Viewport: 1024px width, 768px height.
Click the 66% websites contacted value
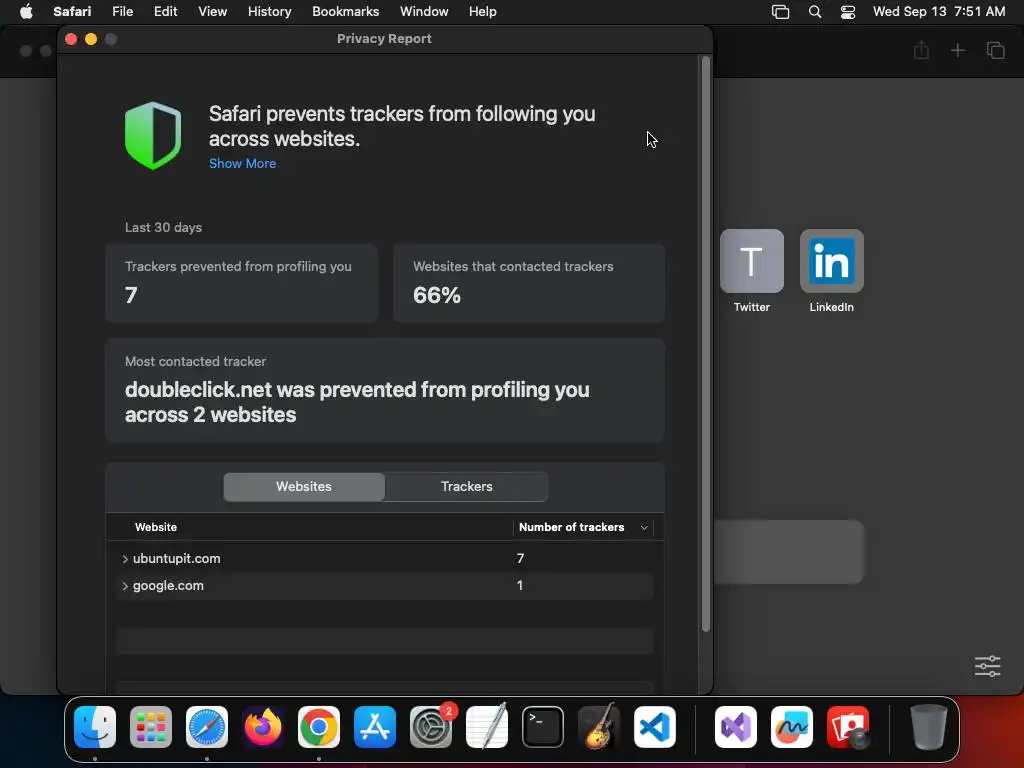(x=437, y=295)
